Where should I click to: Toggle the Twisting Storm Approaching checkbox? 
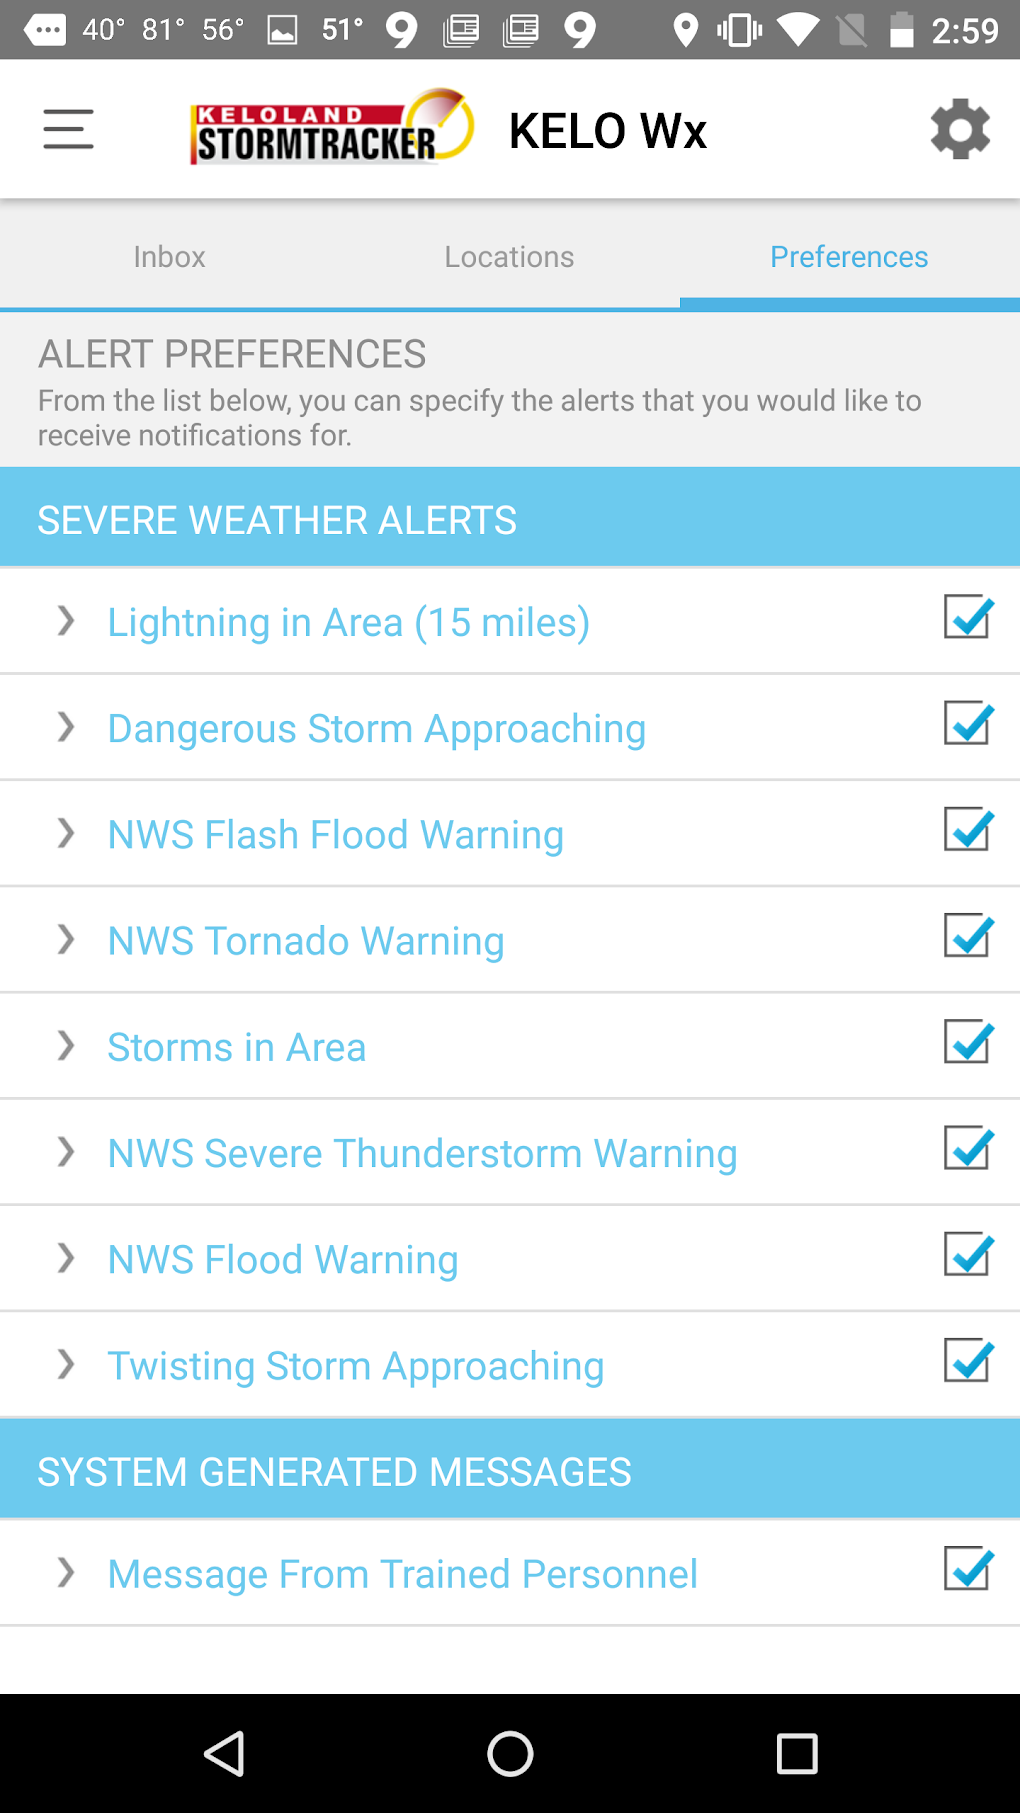[967, 1361]
